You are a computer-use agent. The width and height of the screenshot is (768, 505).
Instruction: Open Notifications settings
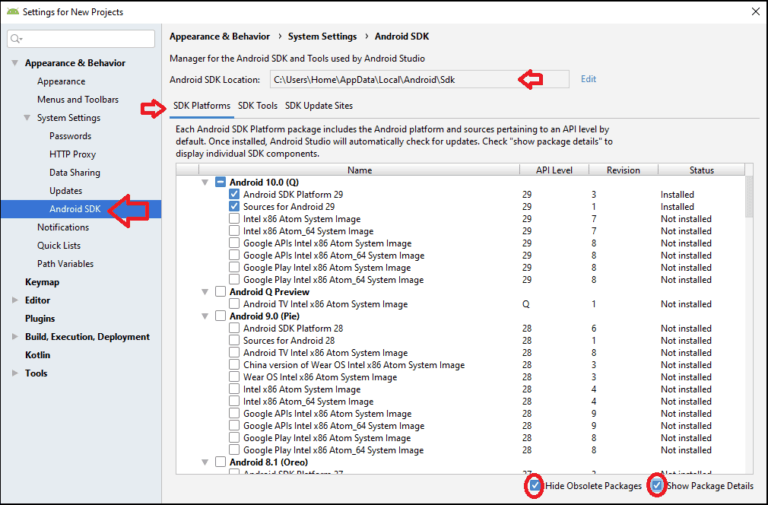(x=63, y=227)
